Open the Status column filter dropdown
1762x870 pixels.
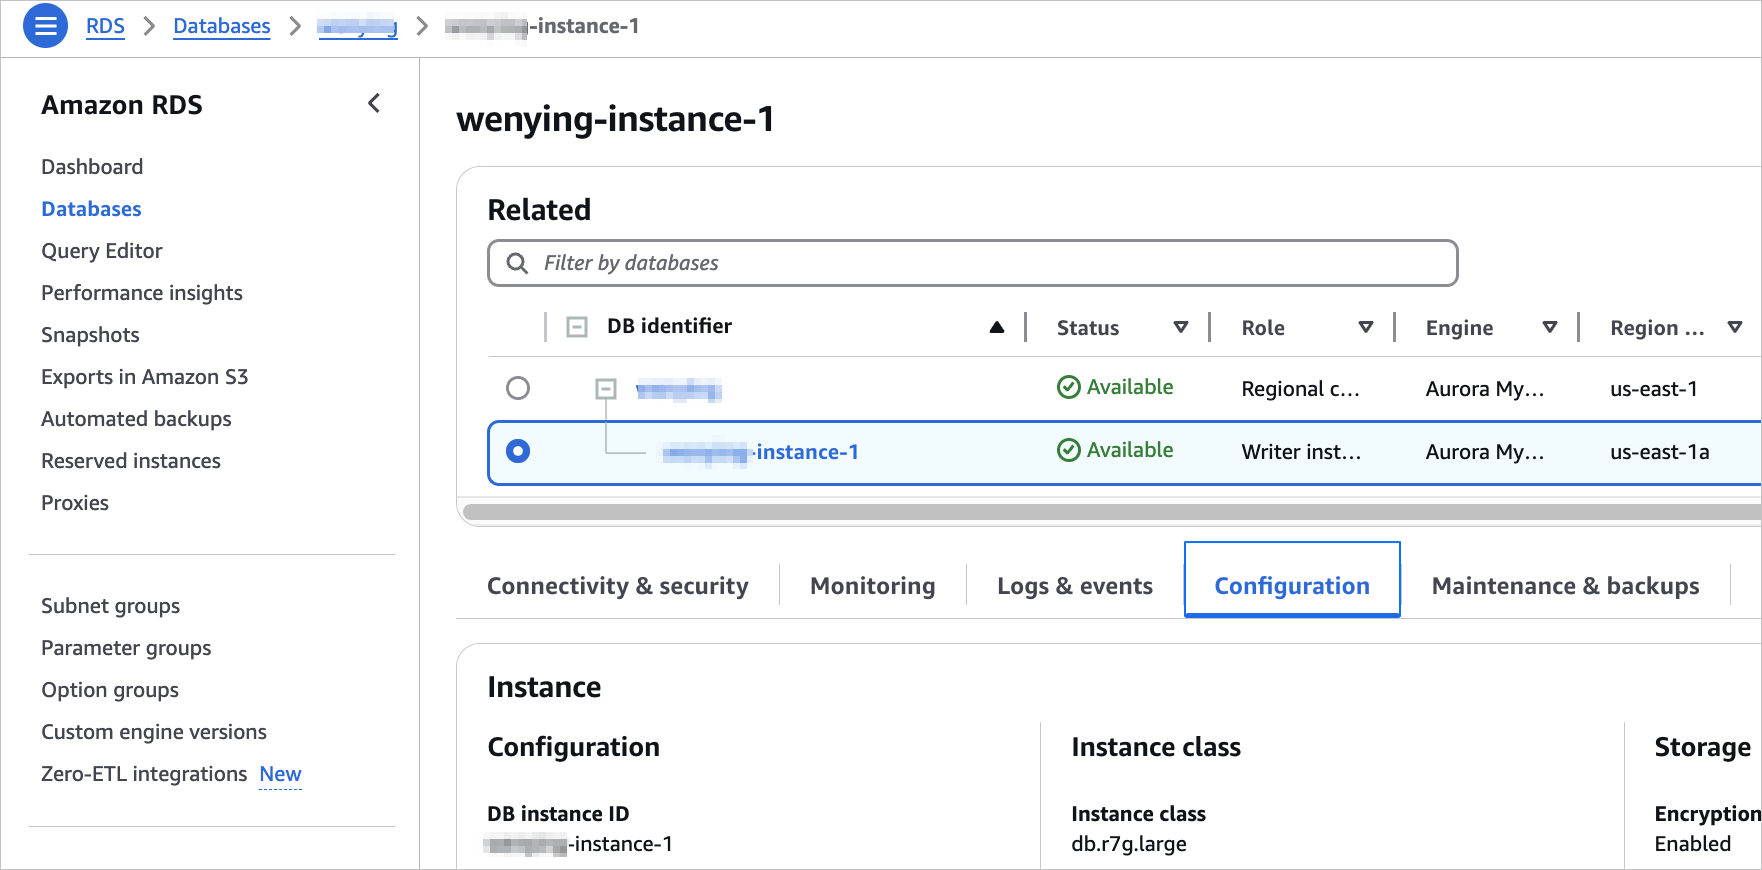pos(1180,327)
